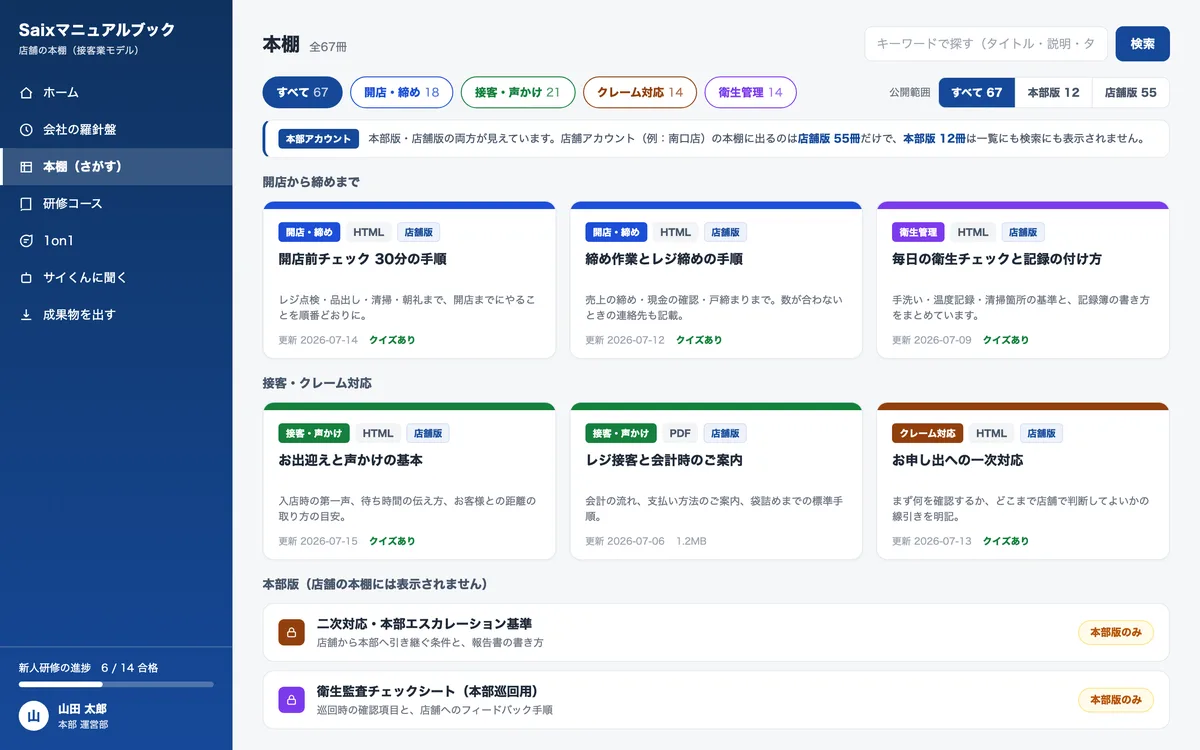Screen dimensions: 1200x750
Task: Click 接客・声かけ tag on お出迎え card
Action: 314,433
